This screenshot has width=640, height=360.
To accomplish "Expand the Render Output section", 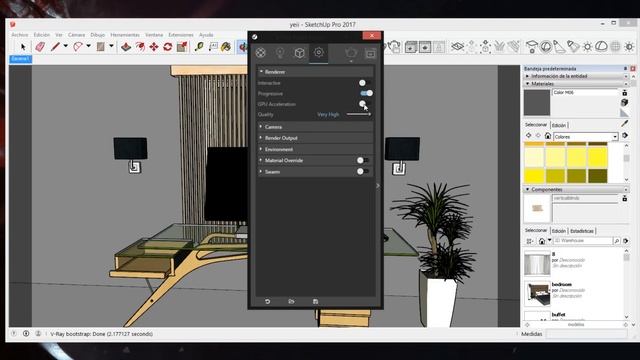I will (x=315, y=138).
